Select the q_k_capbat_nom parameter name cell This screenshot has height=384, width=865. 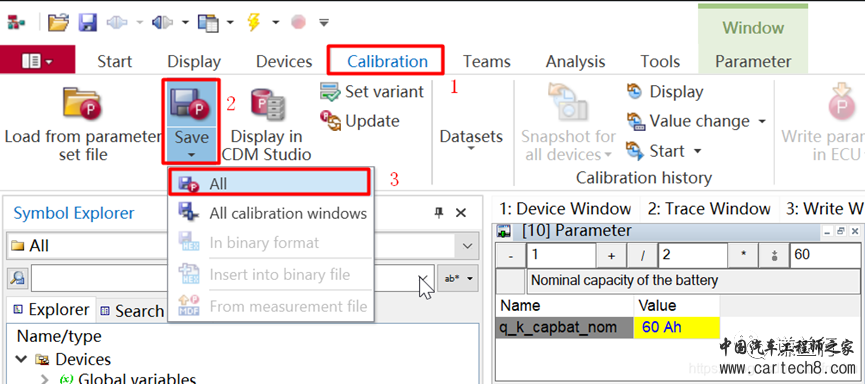pyautogui.click(x=565, y=327)
